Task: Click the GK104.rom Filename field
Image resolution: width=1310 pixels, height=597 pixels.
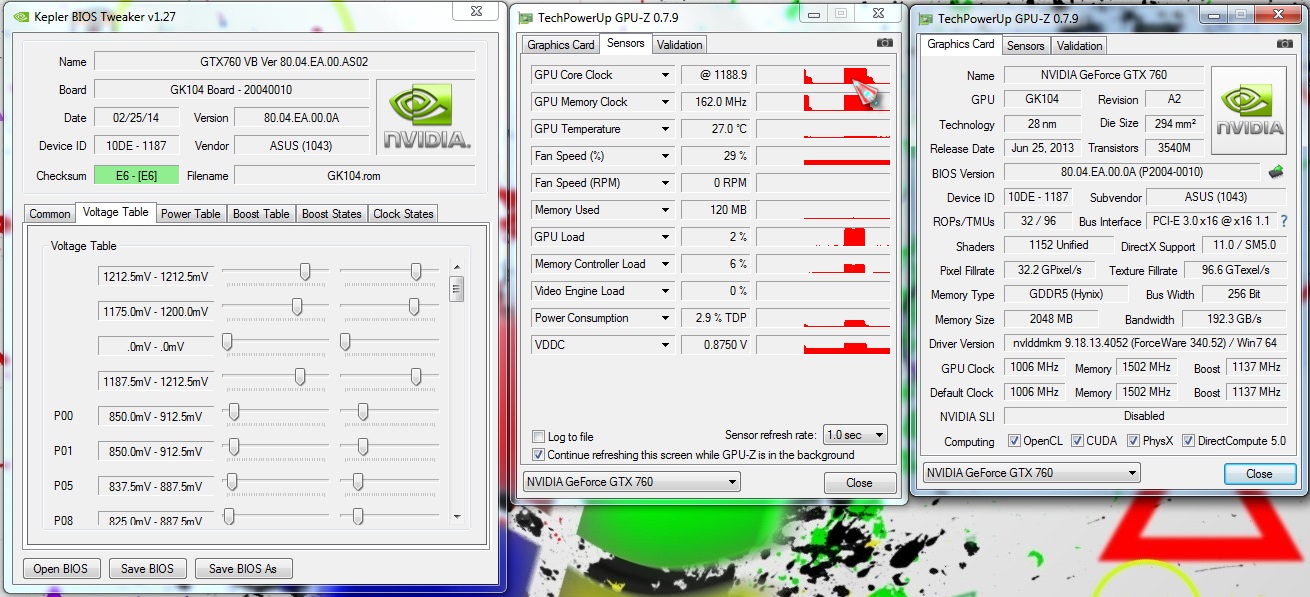Action: tap(355, 175)
